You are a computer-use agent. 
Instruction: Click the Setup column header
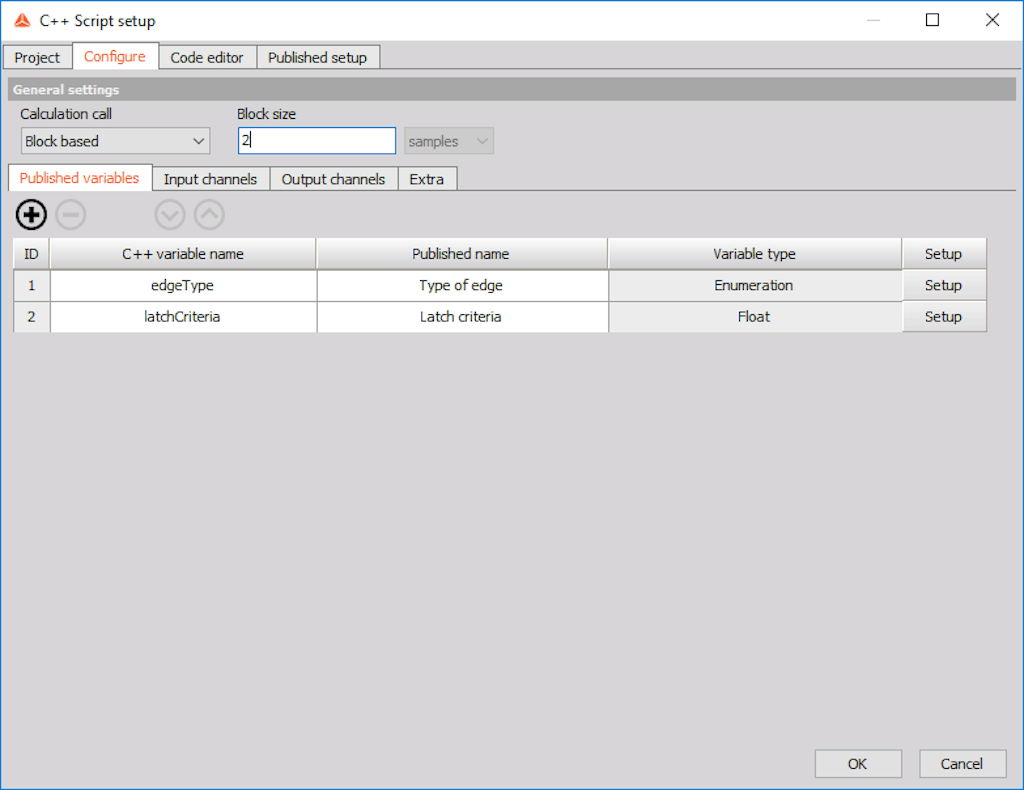pyautogui.click(x=944, y=254)
